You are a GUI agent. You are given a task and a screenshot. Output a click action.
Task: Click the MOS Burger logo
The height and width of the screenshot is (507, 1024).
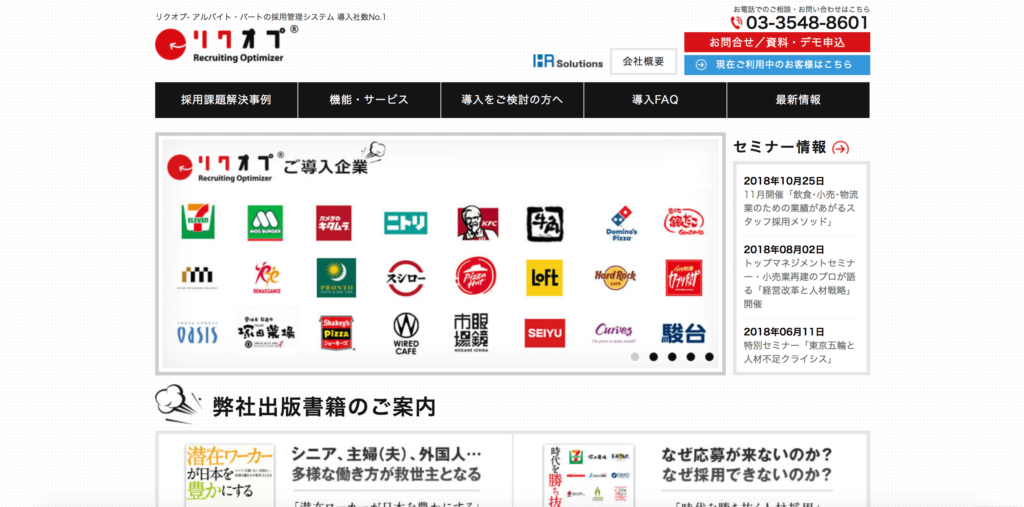(264, 223)
